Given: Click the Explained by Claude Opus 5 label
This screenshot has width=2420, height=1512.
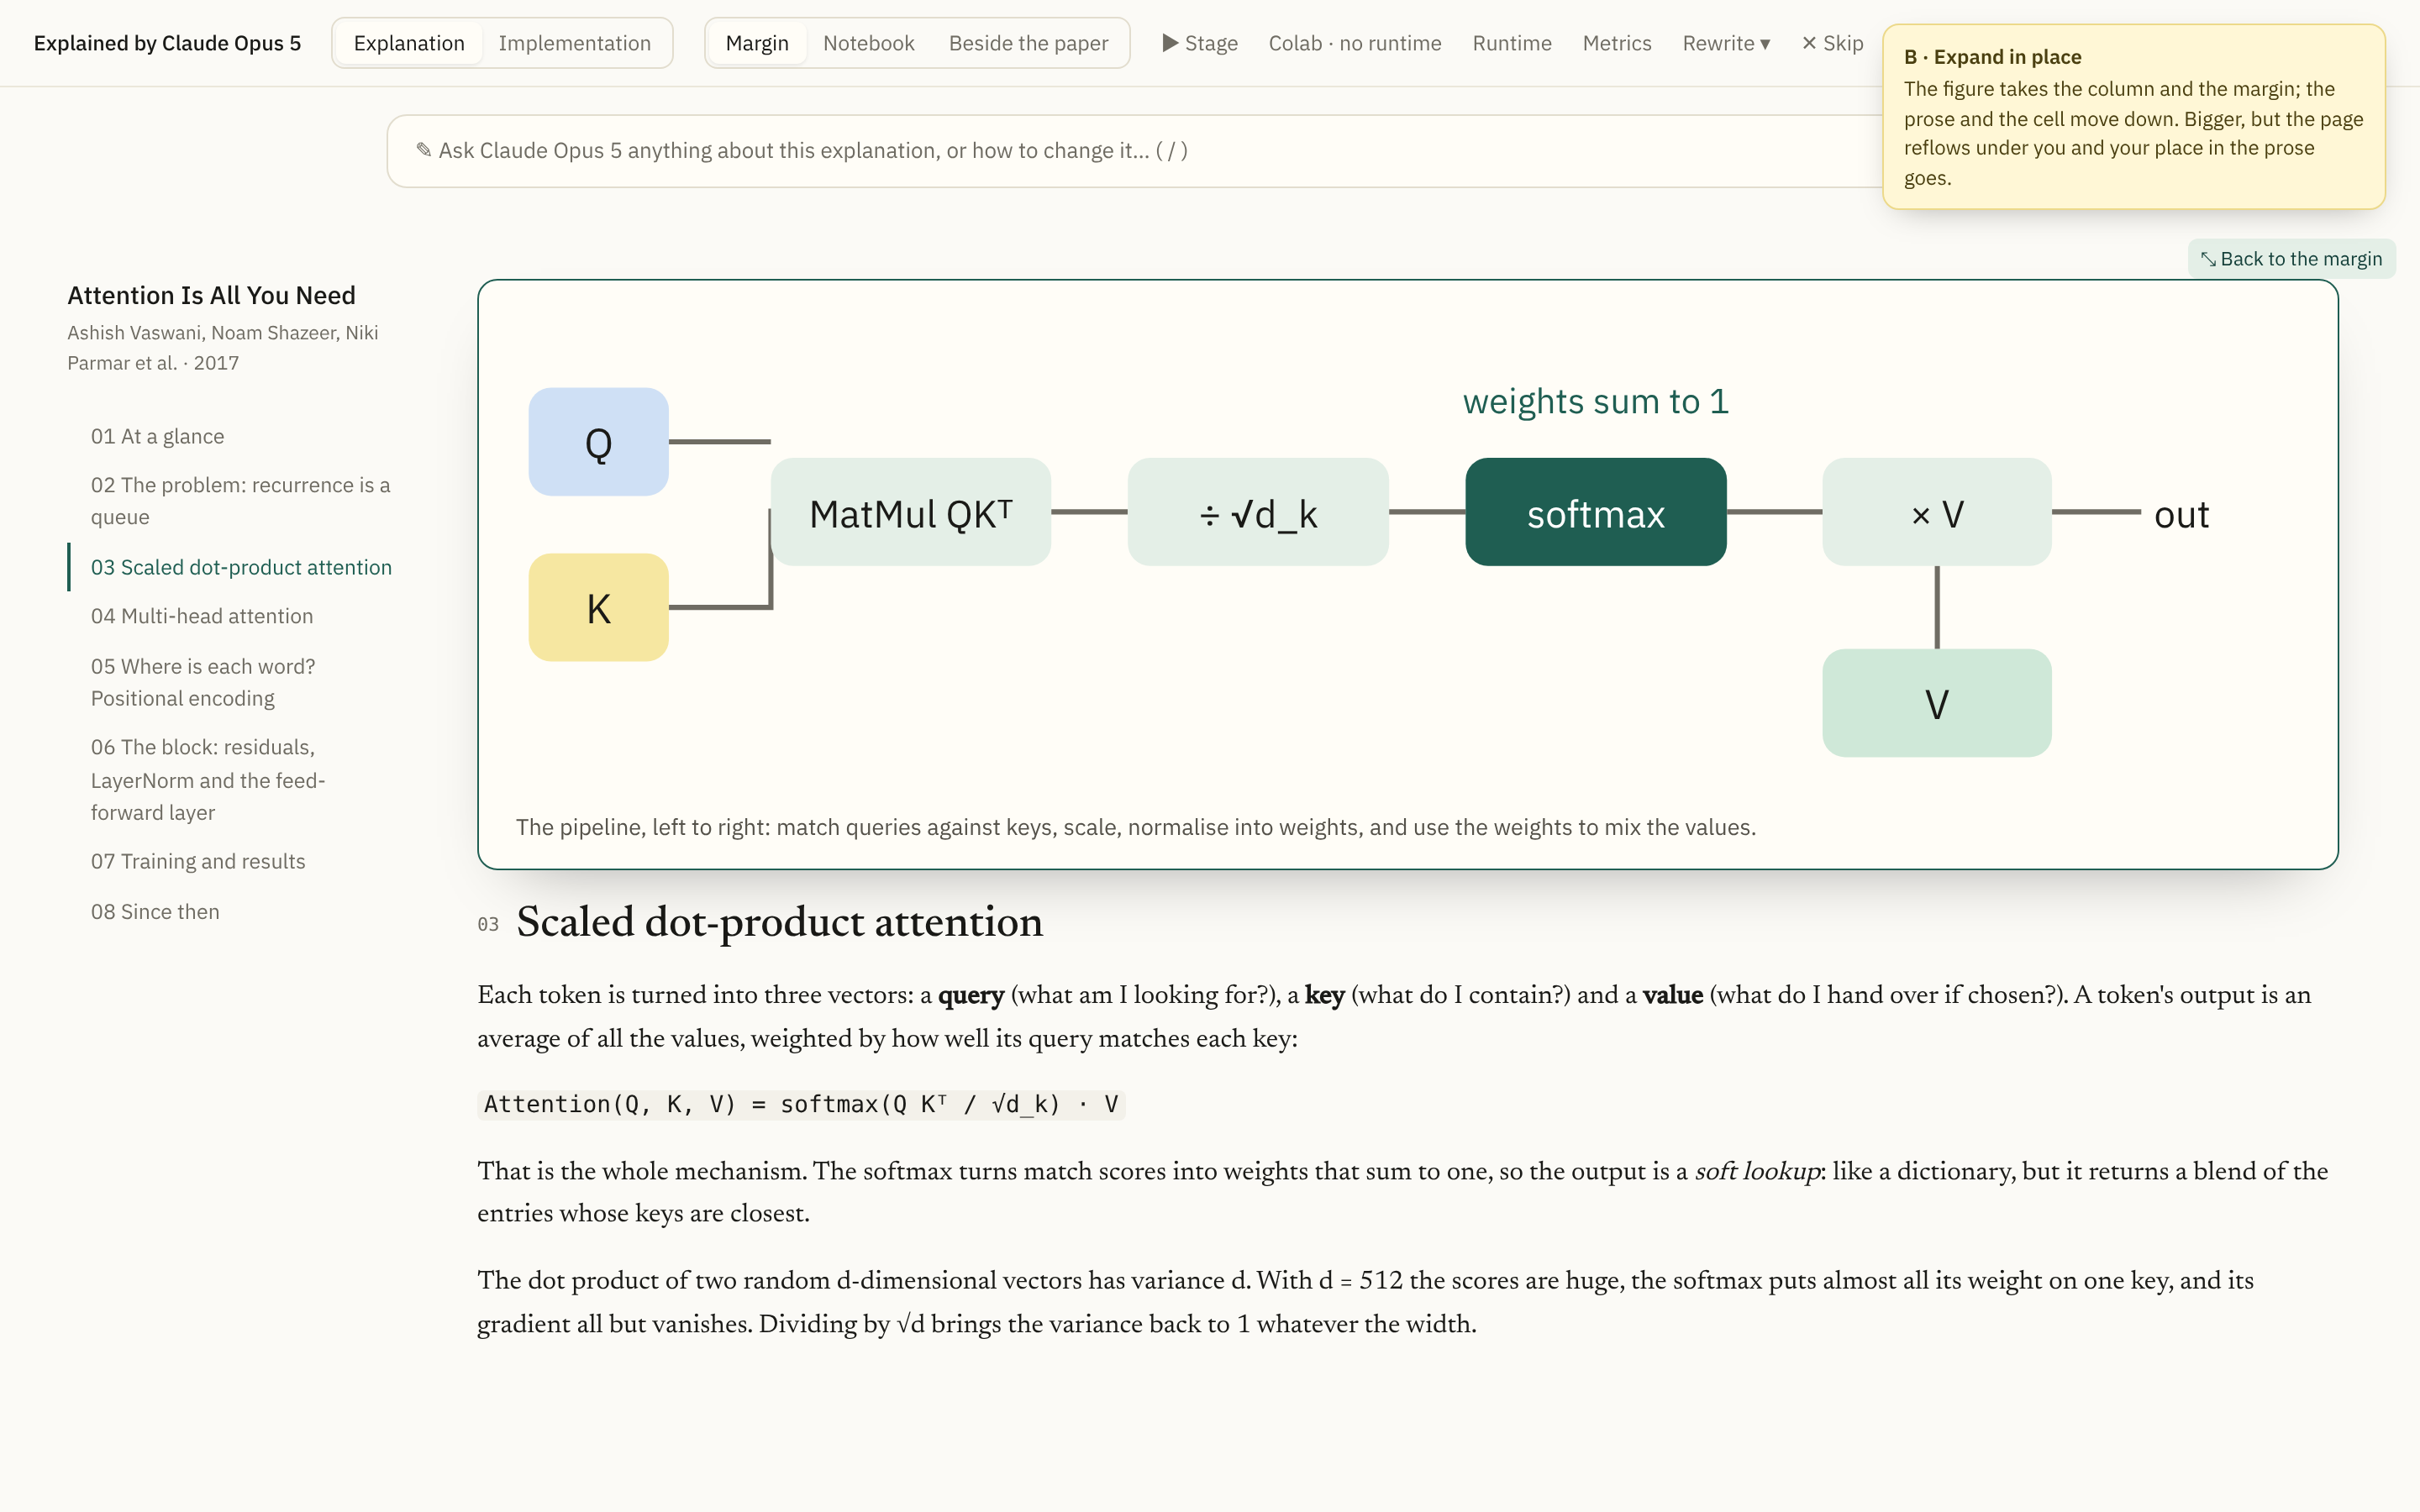Looking at the screenshot, I should [x=167, y=43].
